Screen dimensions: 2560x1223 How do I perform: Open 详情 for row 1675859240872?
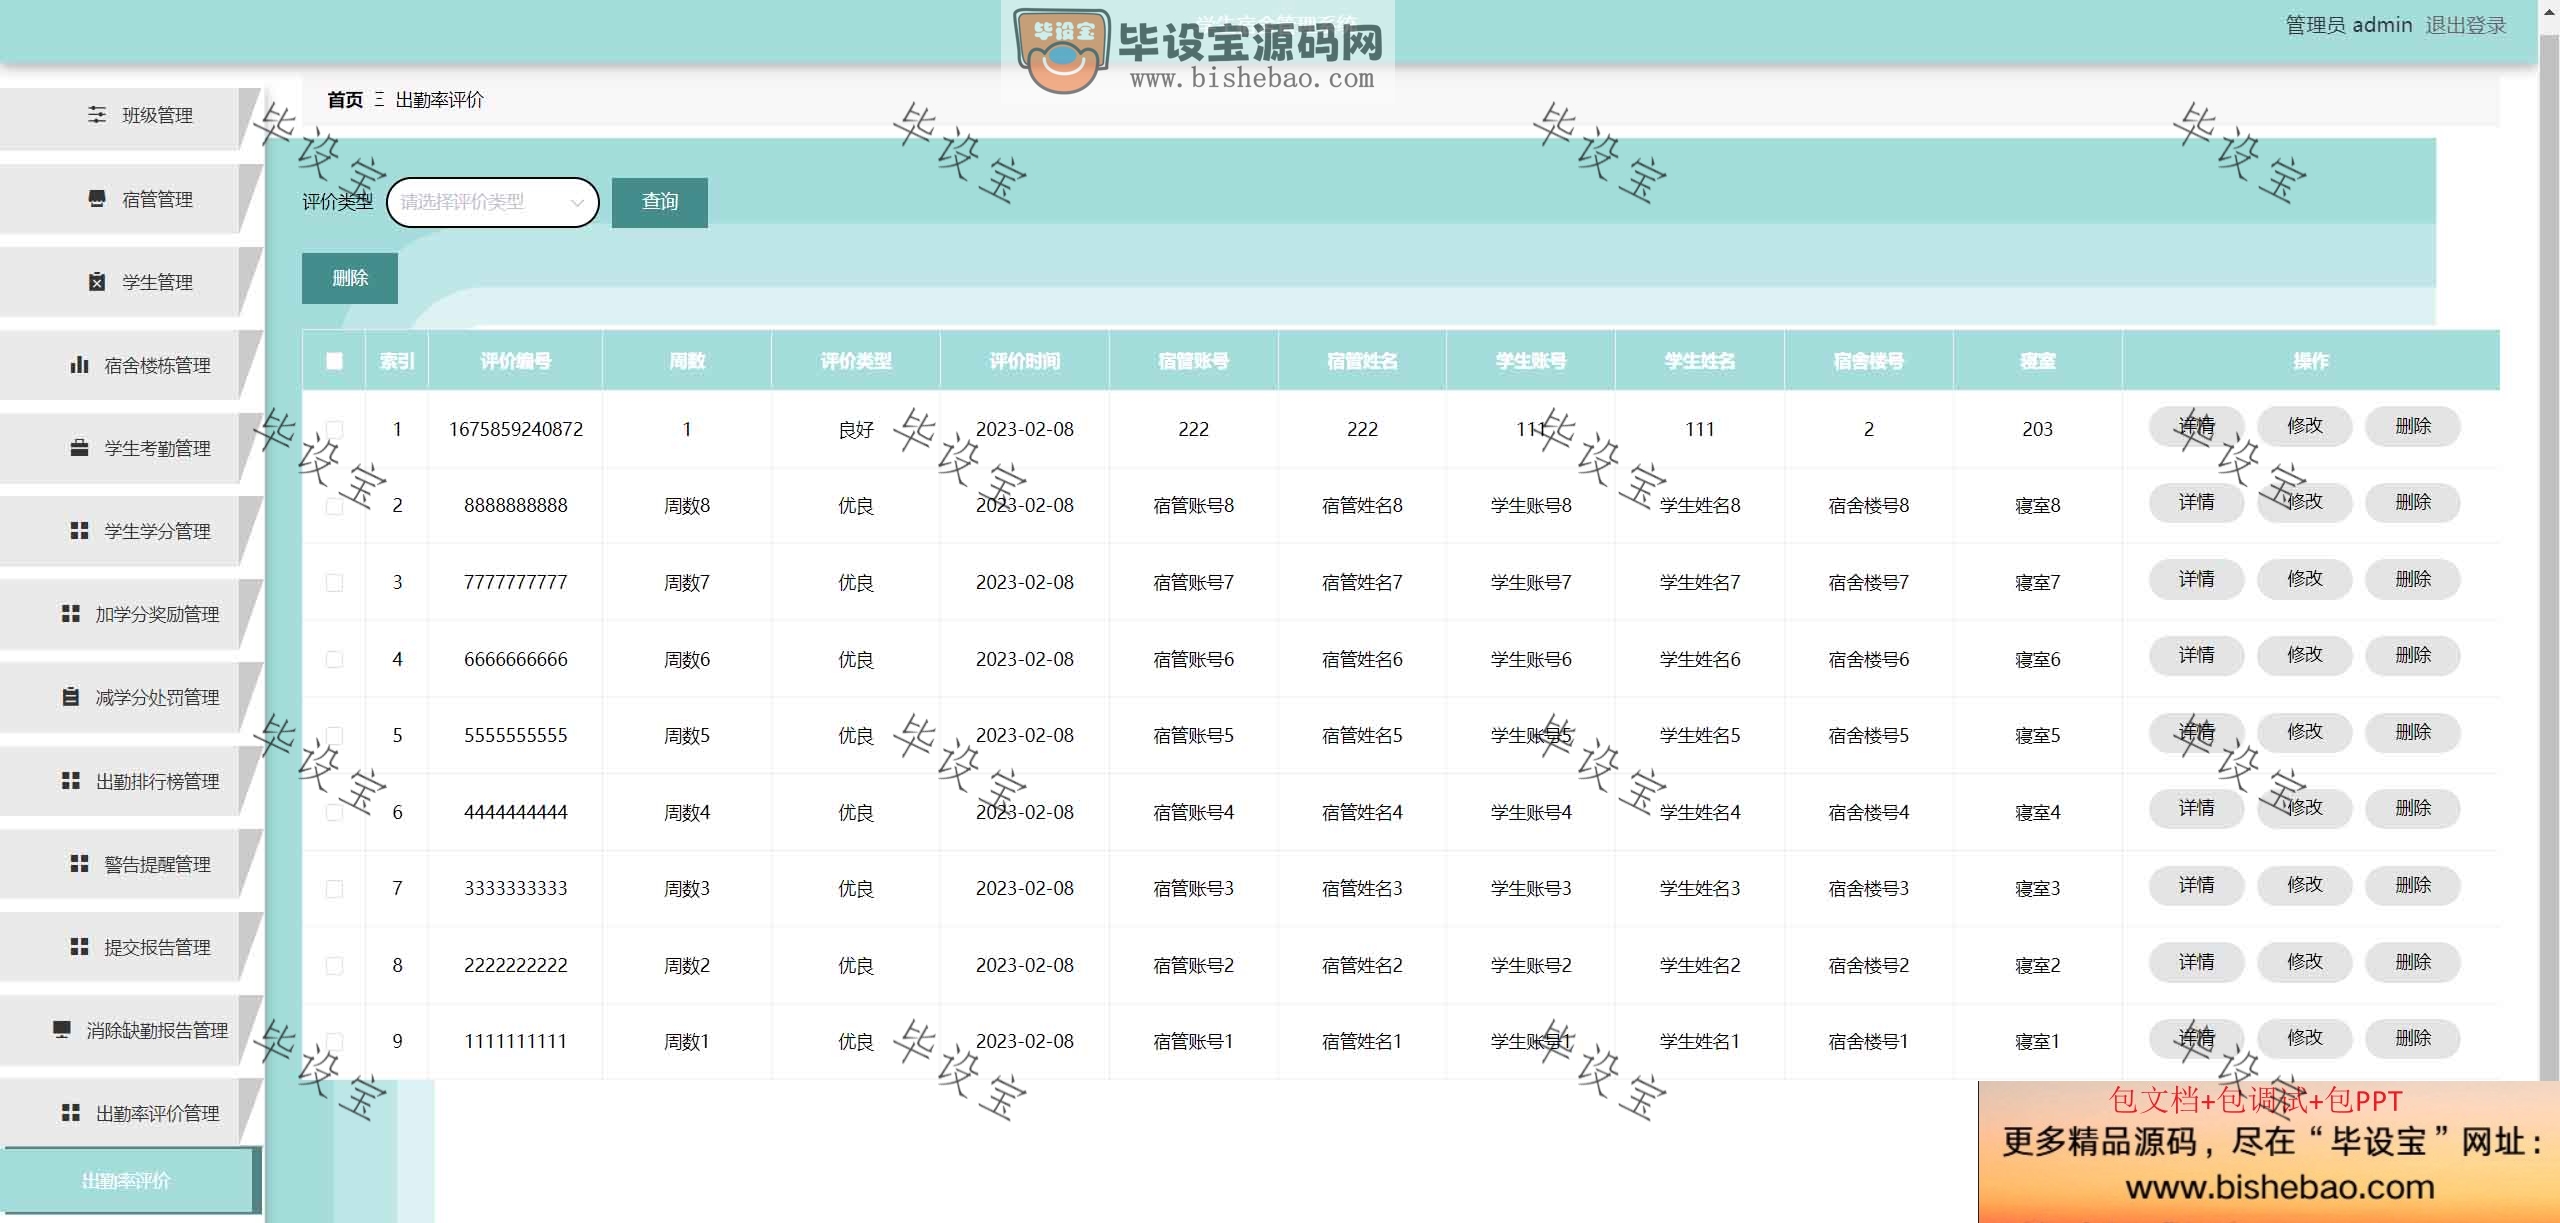(2196, 426)
